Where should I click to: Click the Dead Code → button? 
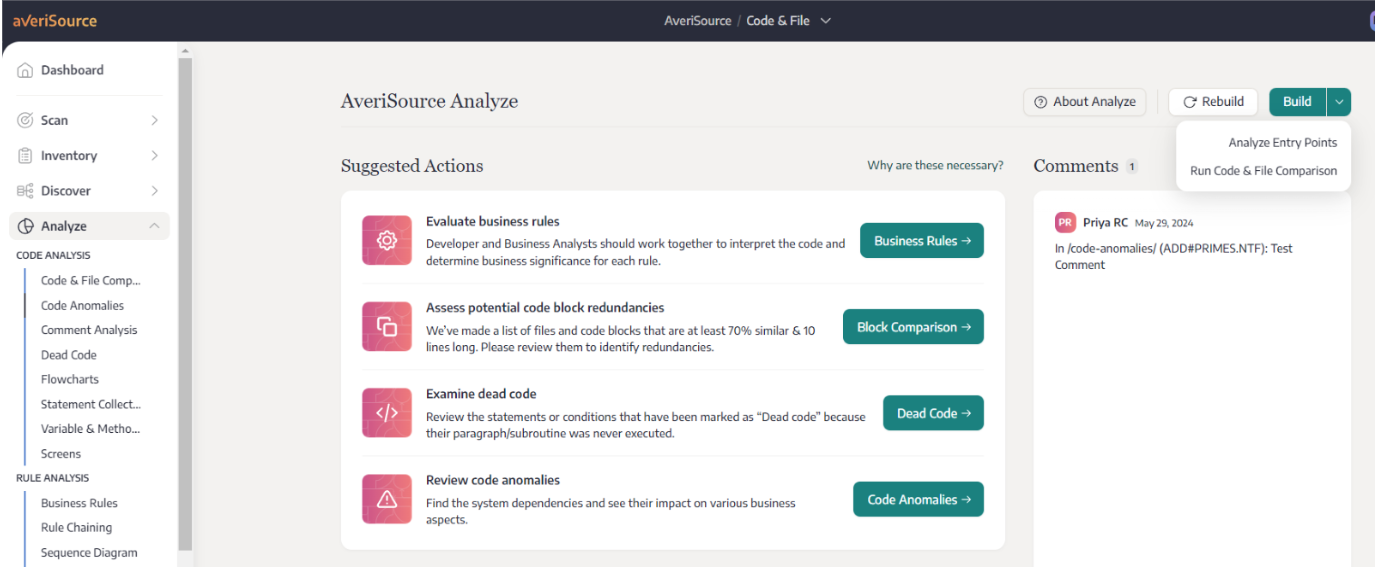click(x=933, y=413)
